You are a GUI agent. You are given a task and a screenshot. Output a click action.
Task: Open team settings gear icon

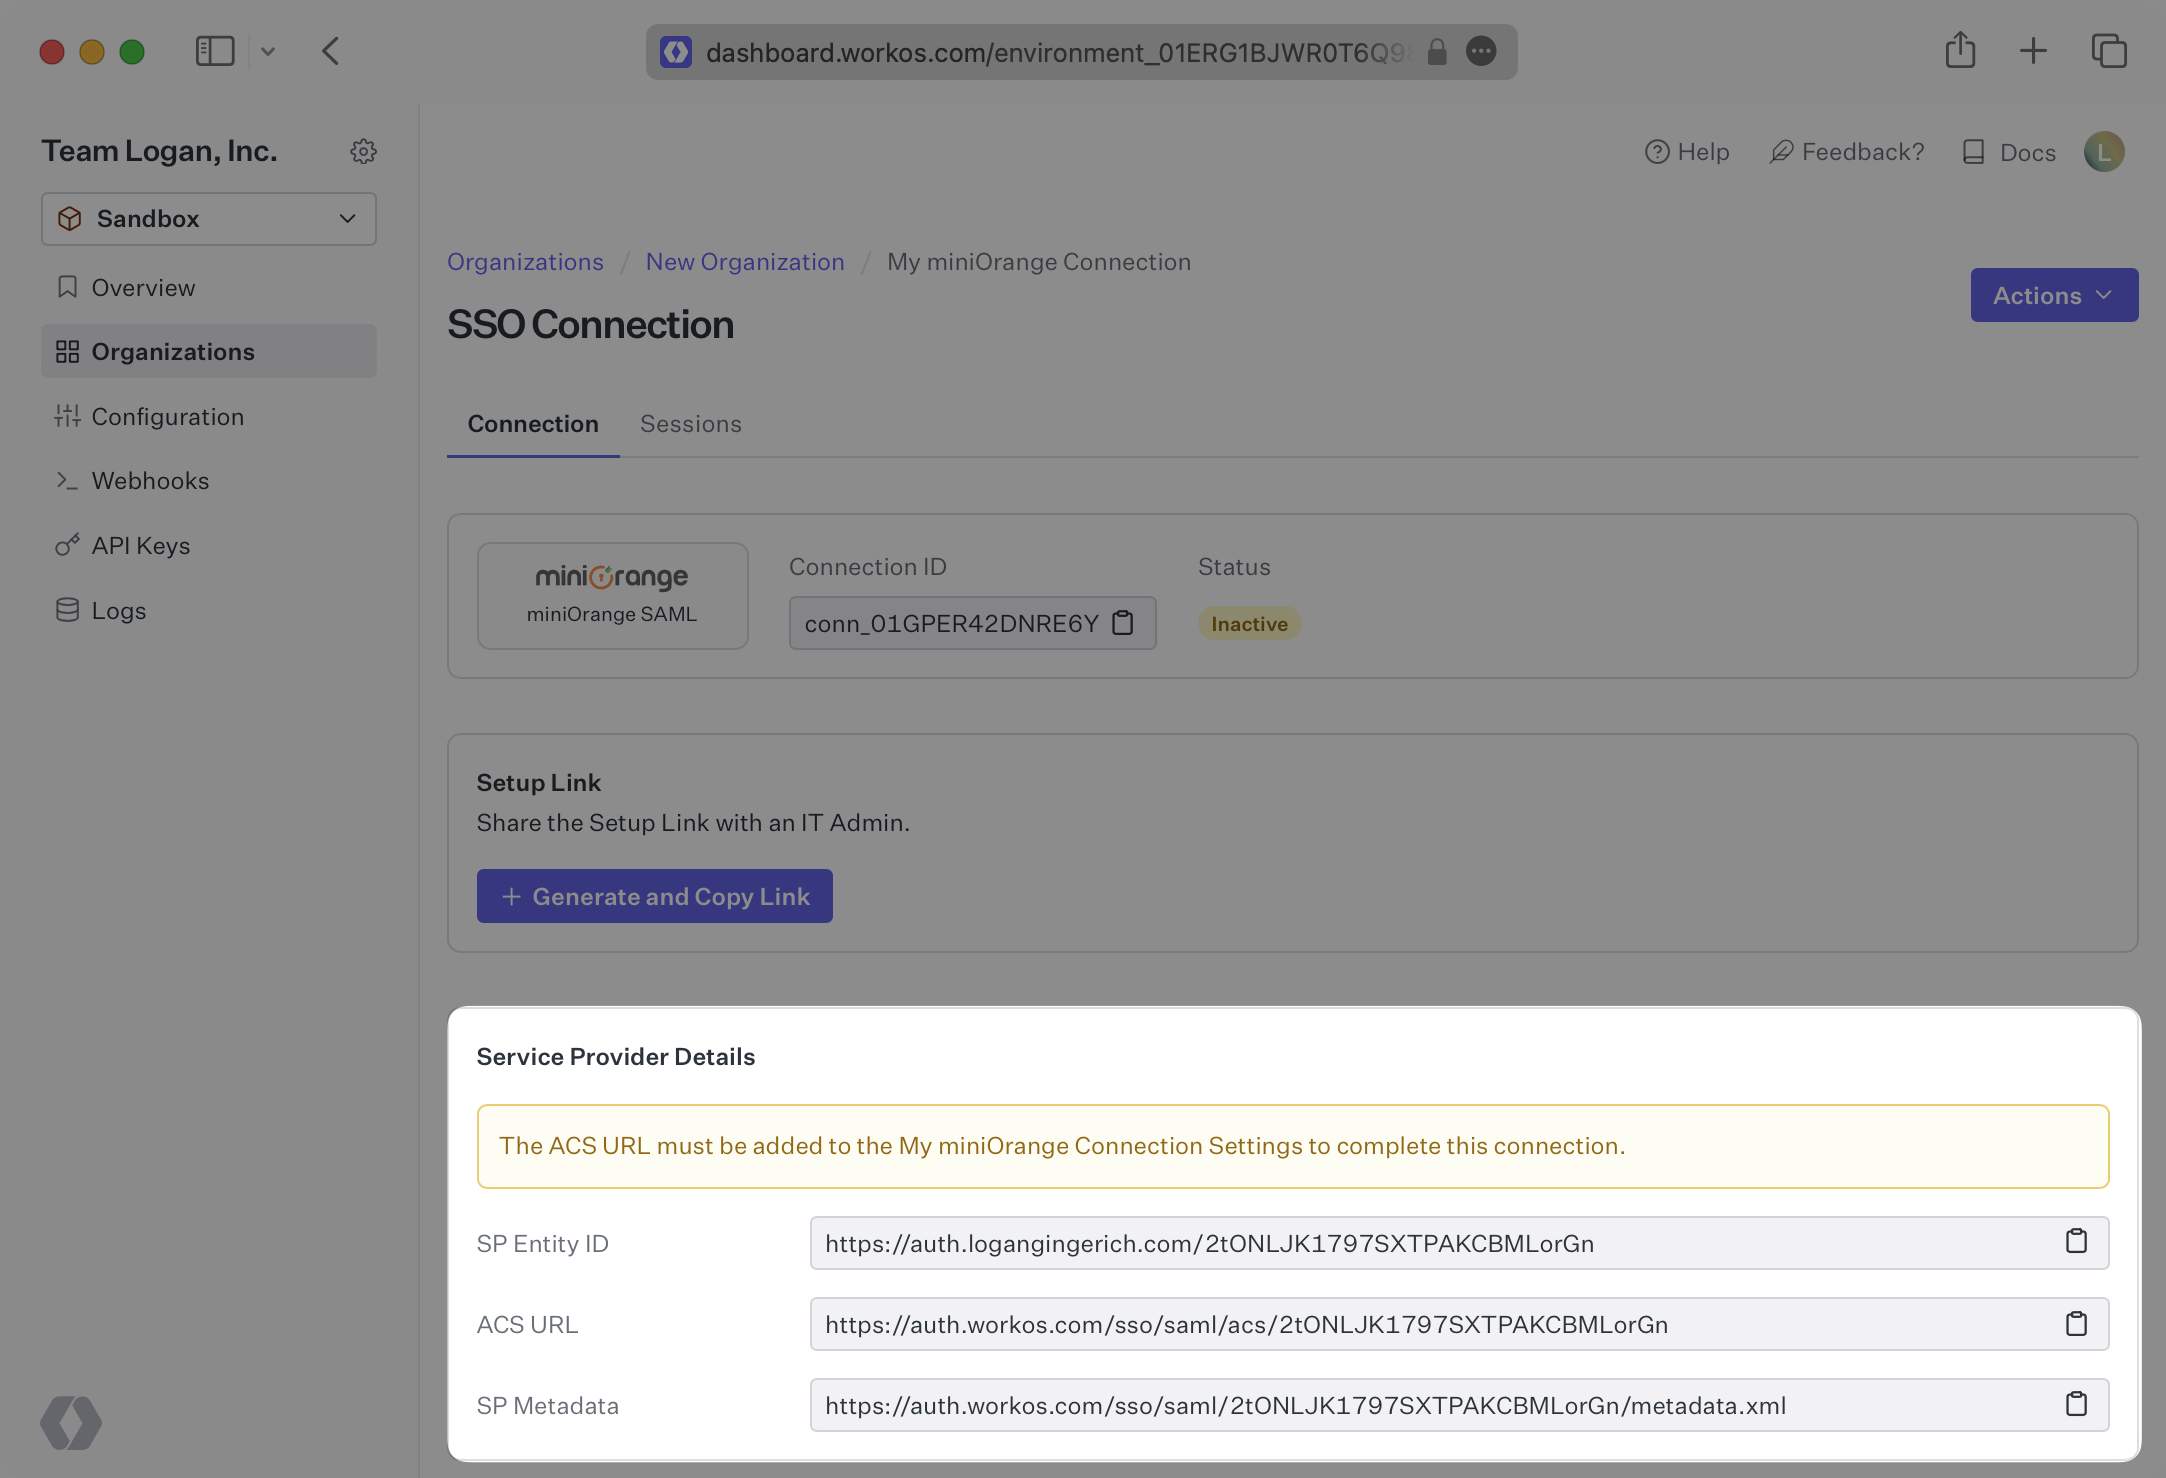(x=363, y=151)
